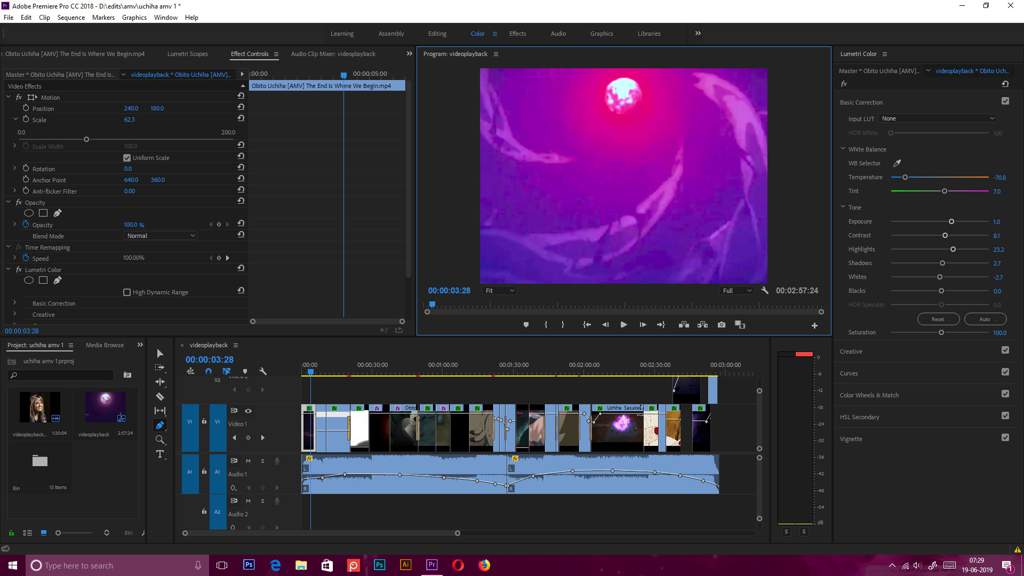Toggle the Curves section checkbox
Viewport: 1024px width, 576px height.
pyautogui.click(x=1005, y=372)
